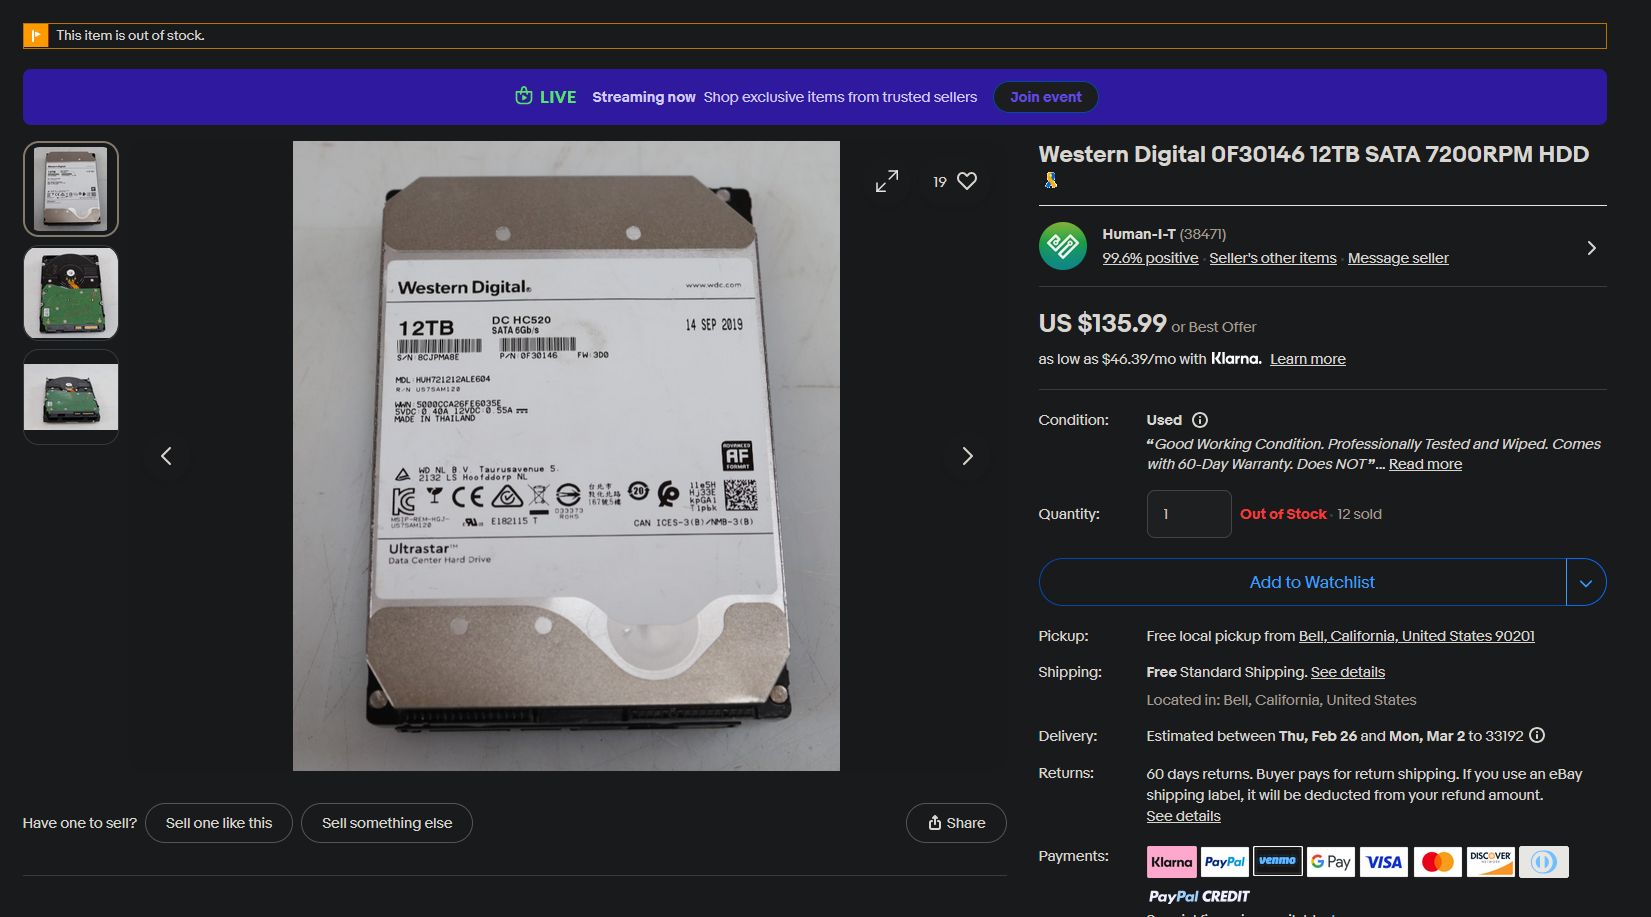Screen dimensions: 1651x917
Task: Click the Mastercard payment icon
Action: 1438,861
